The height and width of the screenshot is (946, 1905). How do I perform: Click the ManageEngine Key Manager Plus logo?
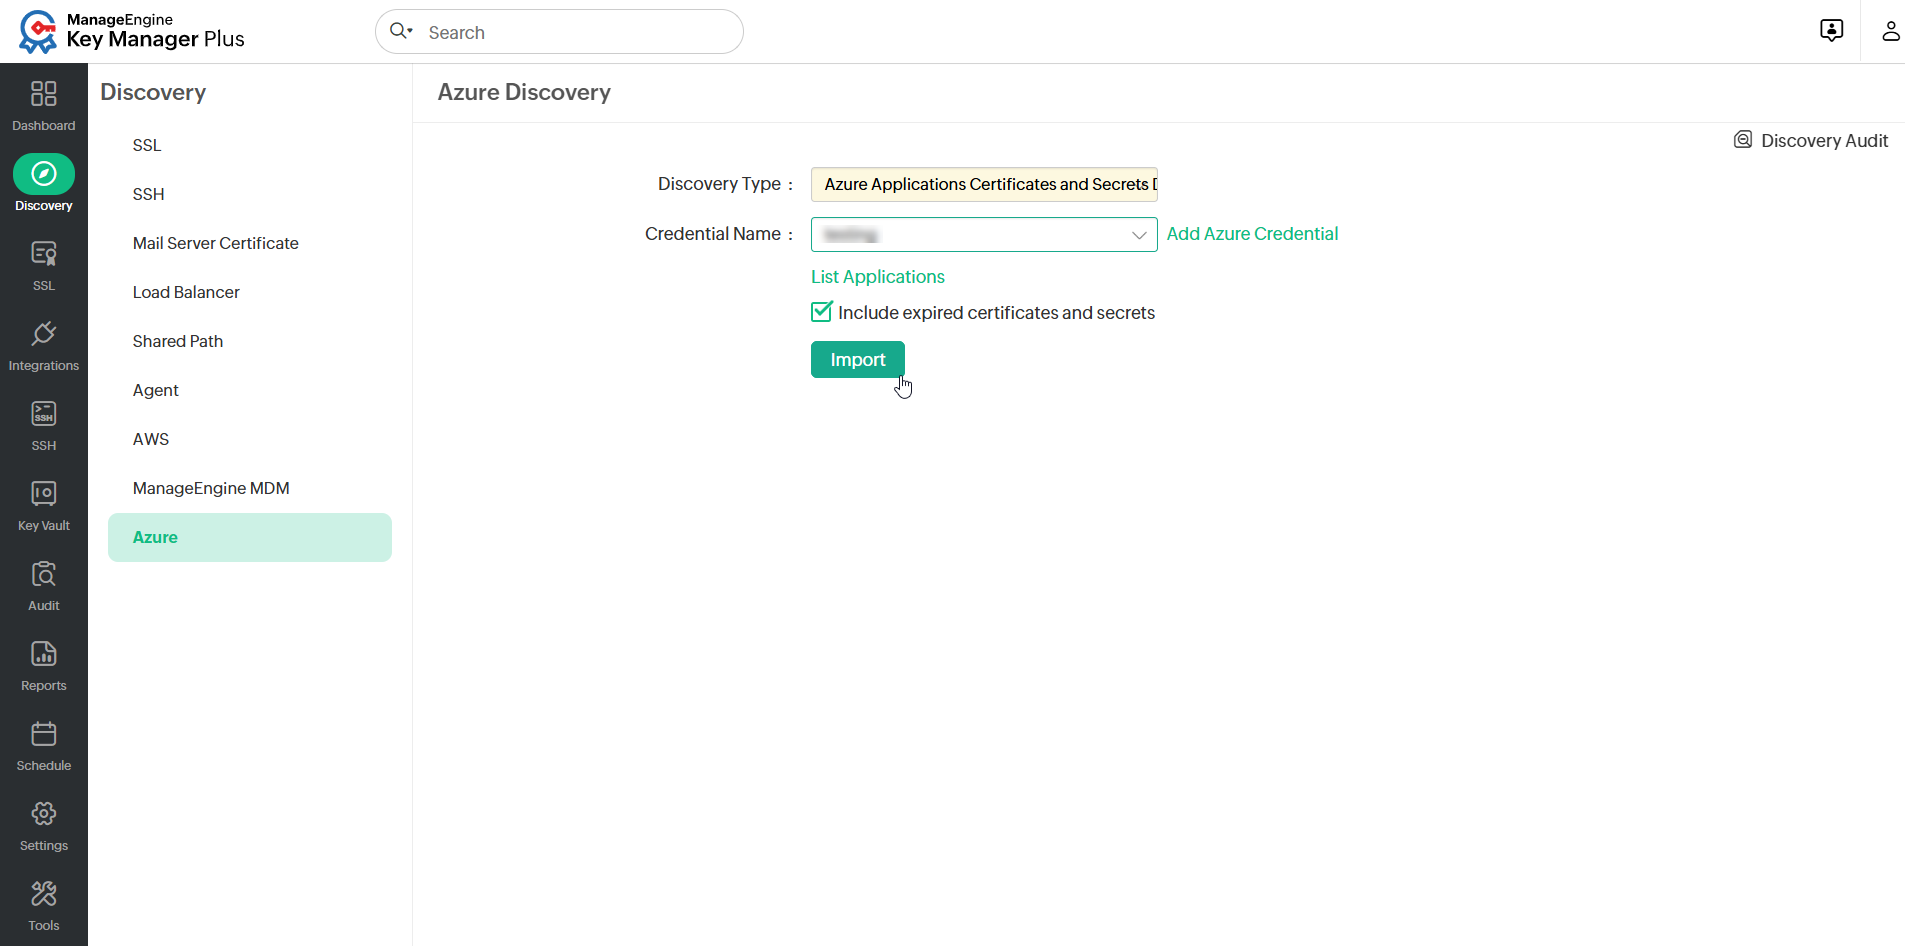[x=131, y=31]
